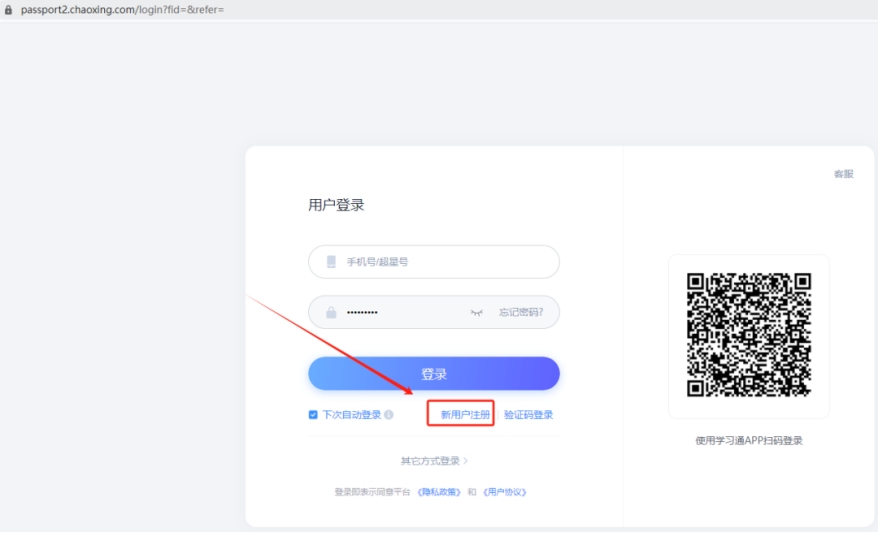Click the padlock icon in the address bar
The image size is (878, 533).
9,9
